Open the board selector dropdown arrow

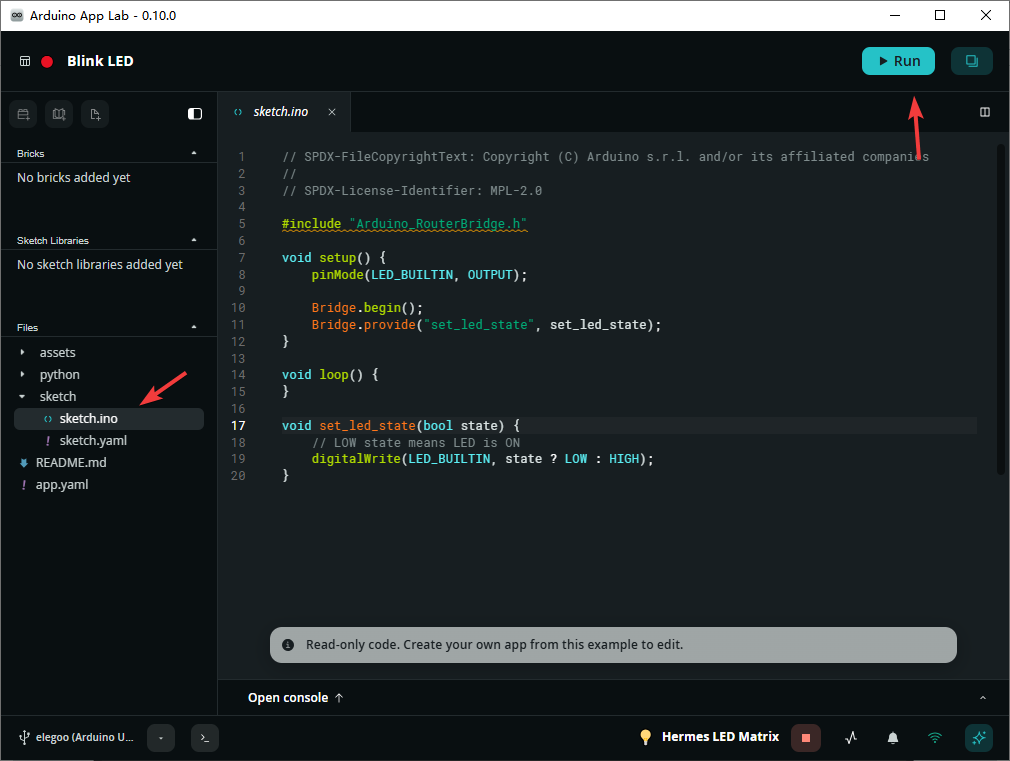coord(161,738)
